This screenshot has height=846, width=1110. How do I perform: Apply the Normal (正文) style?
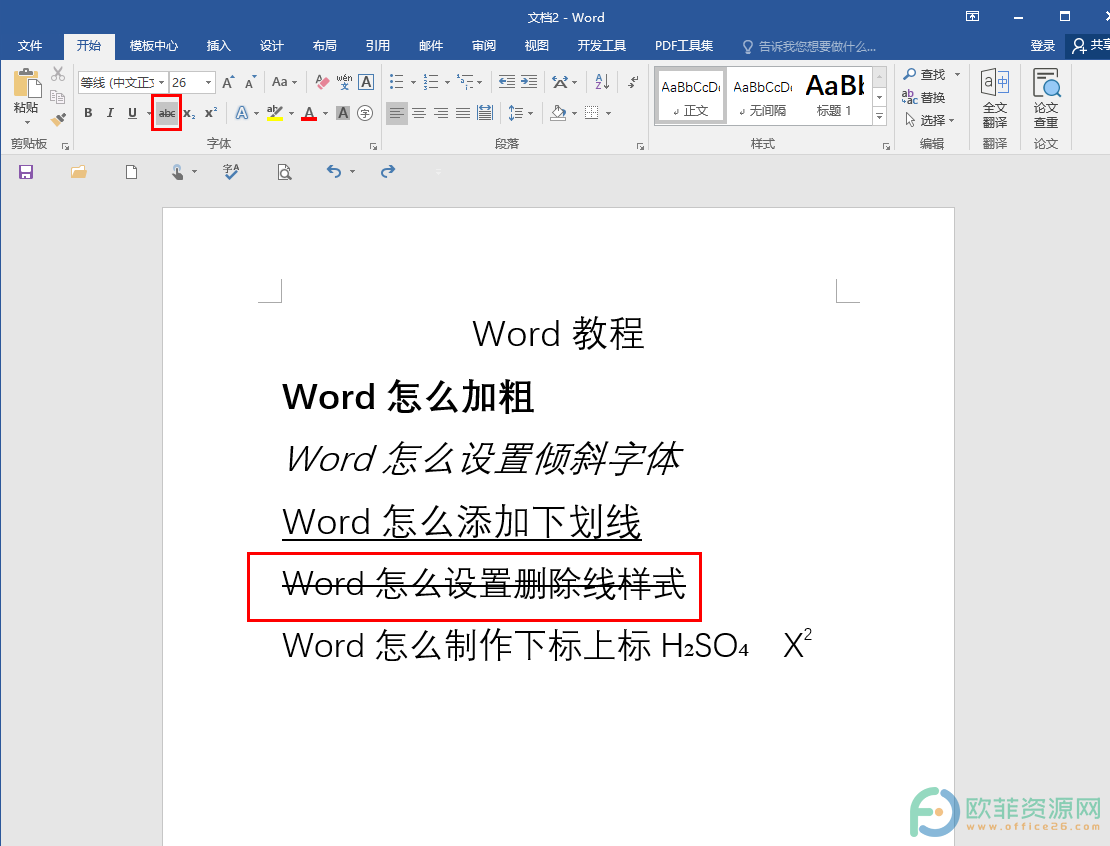(x=691, y=96)
